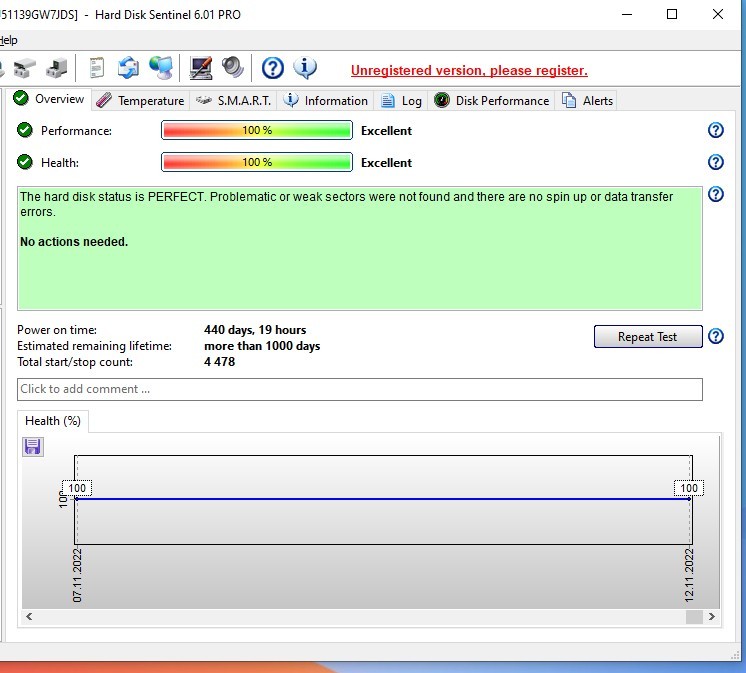Click 'Unregistered version, please register' link
Screen dimensions: 746x673
[469, 70]
